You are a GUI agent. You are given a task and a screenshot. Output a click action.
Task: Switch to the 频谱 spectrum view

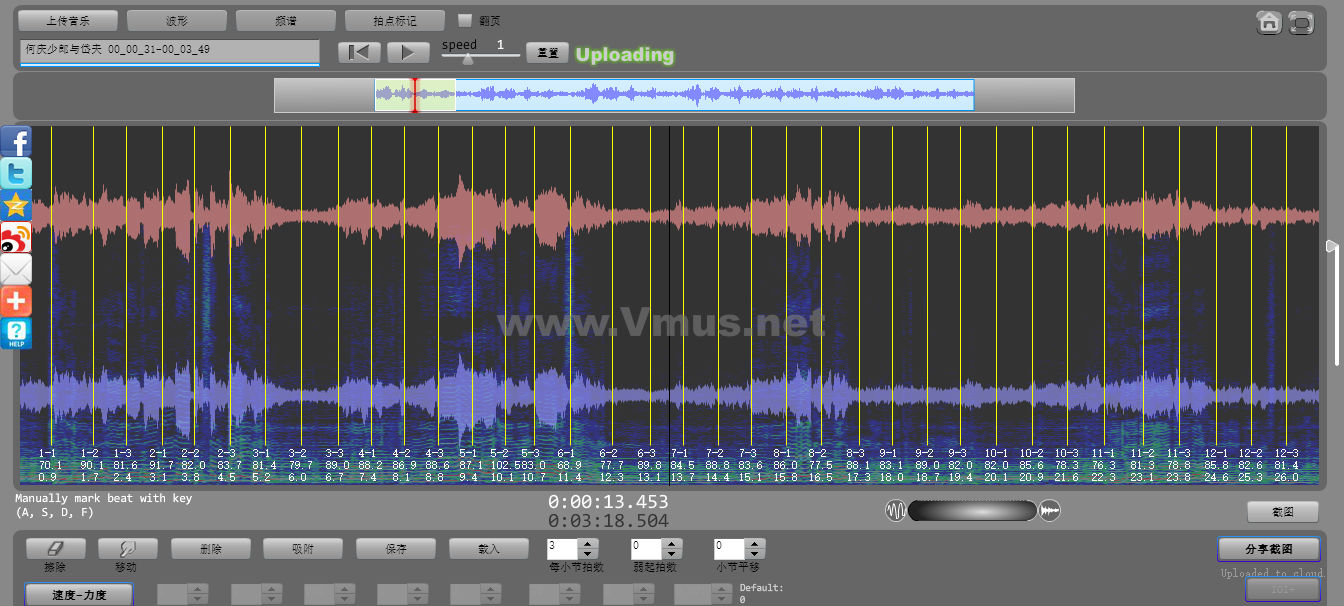tap(285, 20)
